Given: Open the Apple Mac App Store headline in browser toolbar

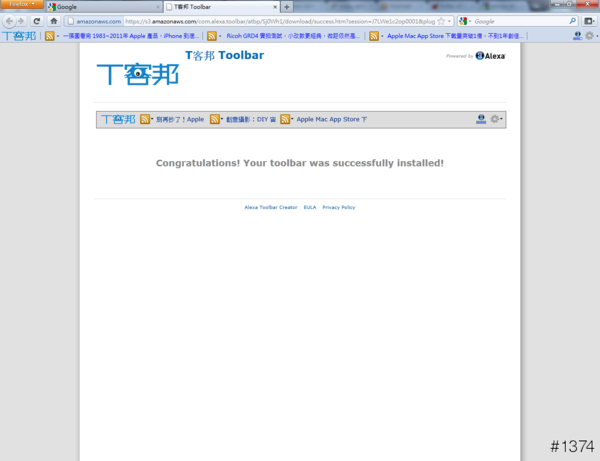Looking at the screenshot, I should 455,36.
